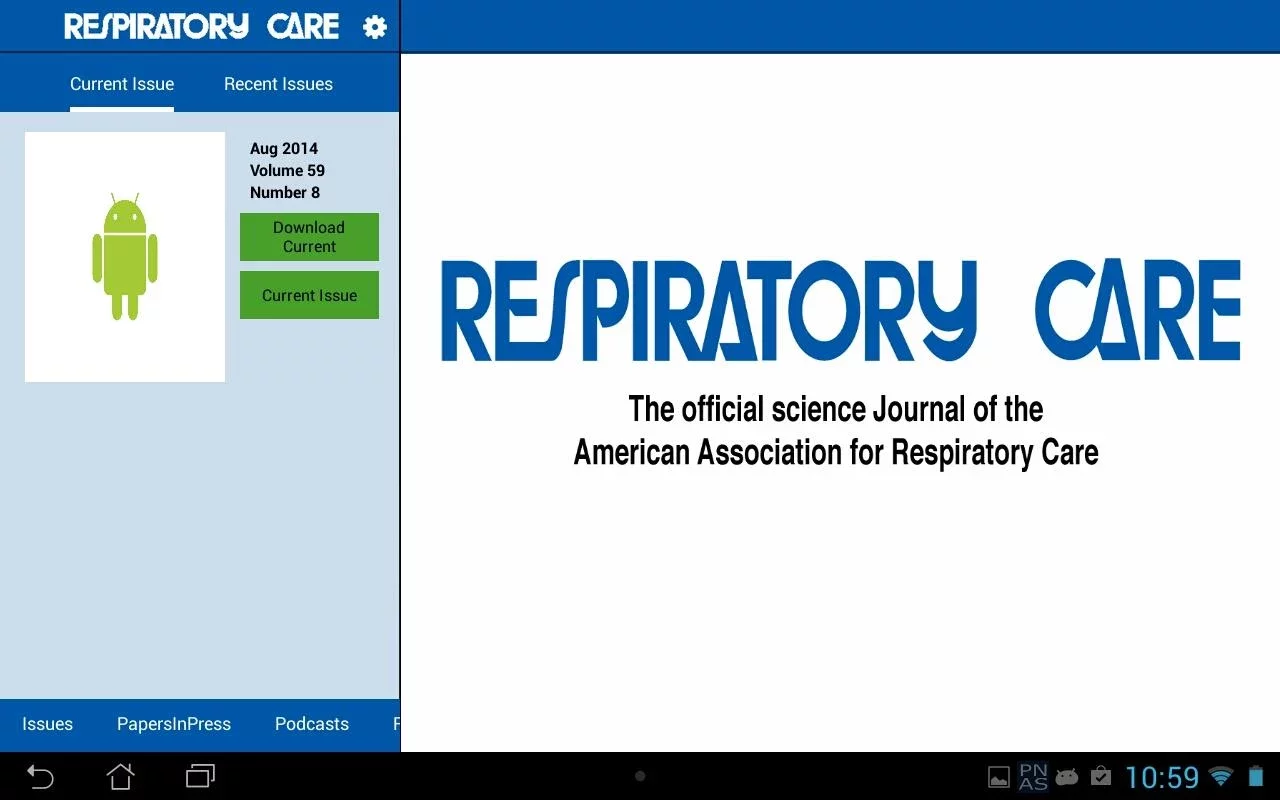Select the Podcasts bottom tab

[x=312, y=724]
